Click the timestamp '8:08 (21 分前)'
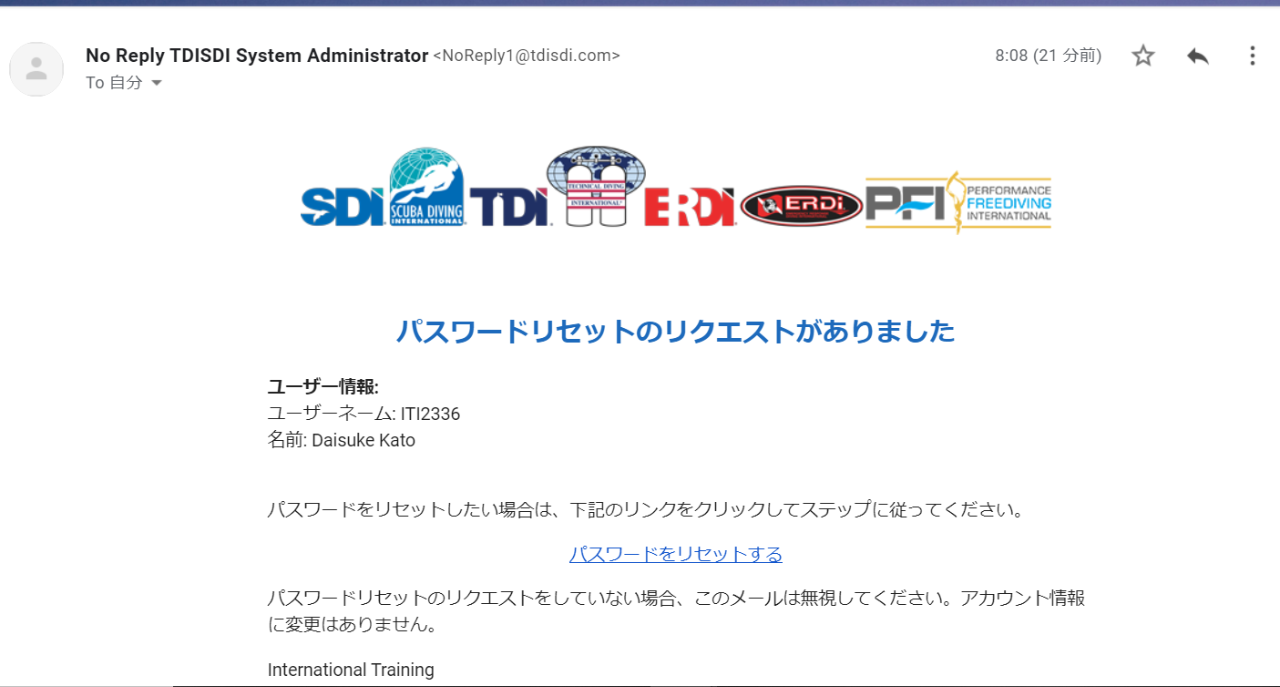 pyautogui.click(x=1048, y=56)
